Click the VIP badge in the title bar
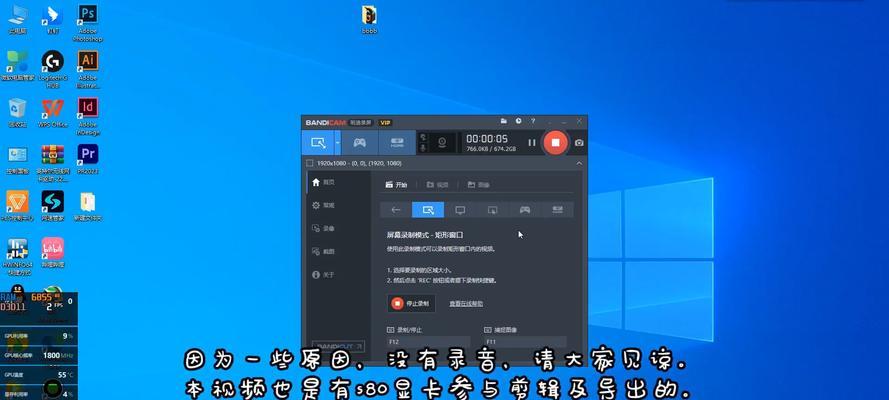The image size is (889, 400). click(386, 122)
